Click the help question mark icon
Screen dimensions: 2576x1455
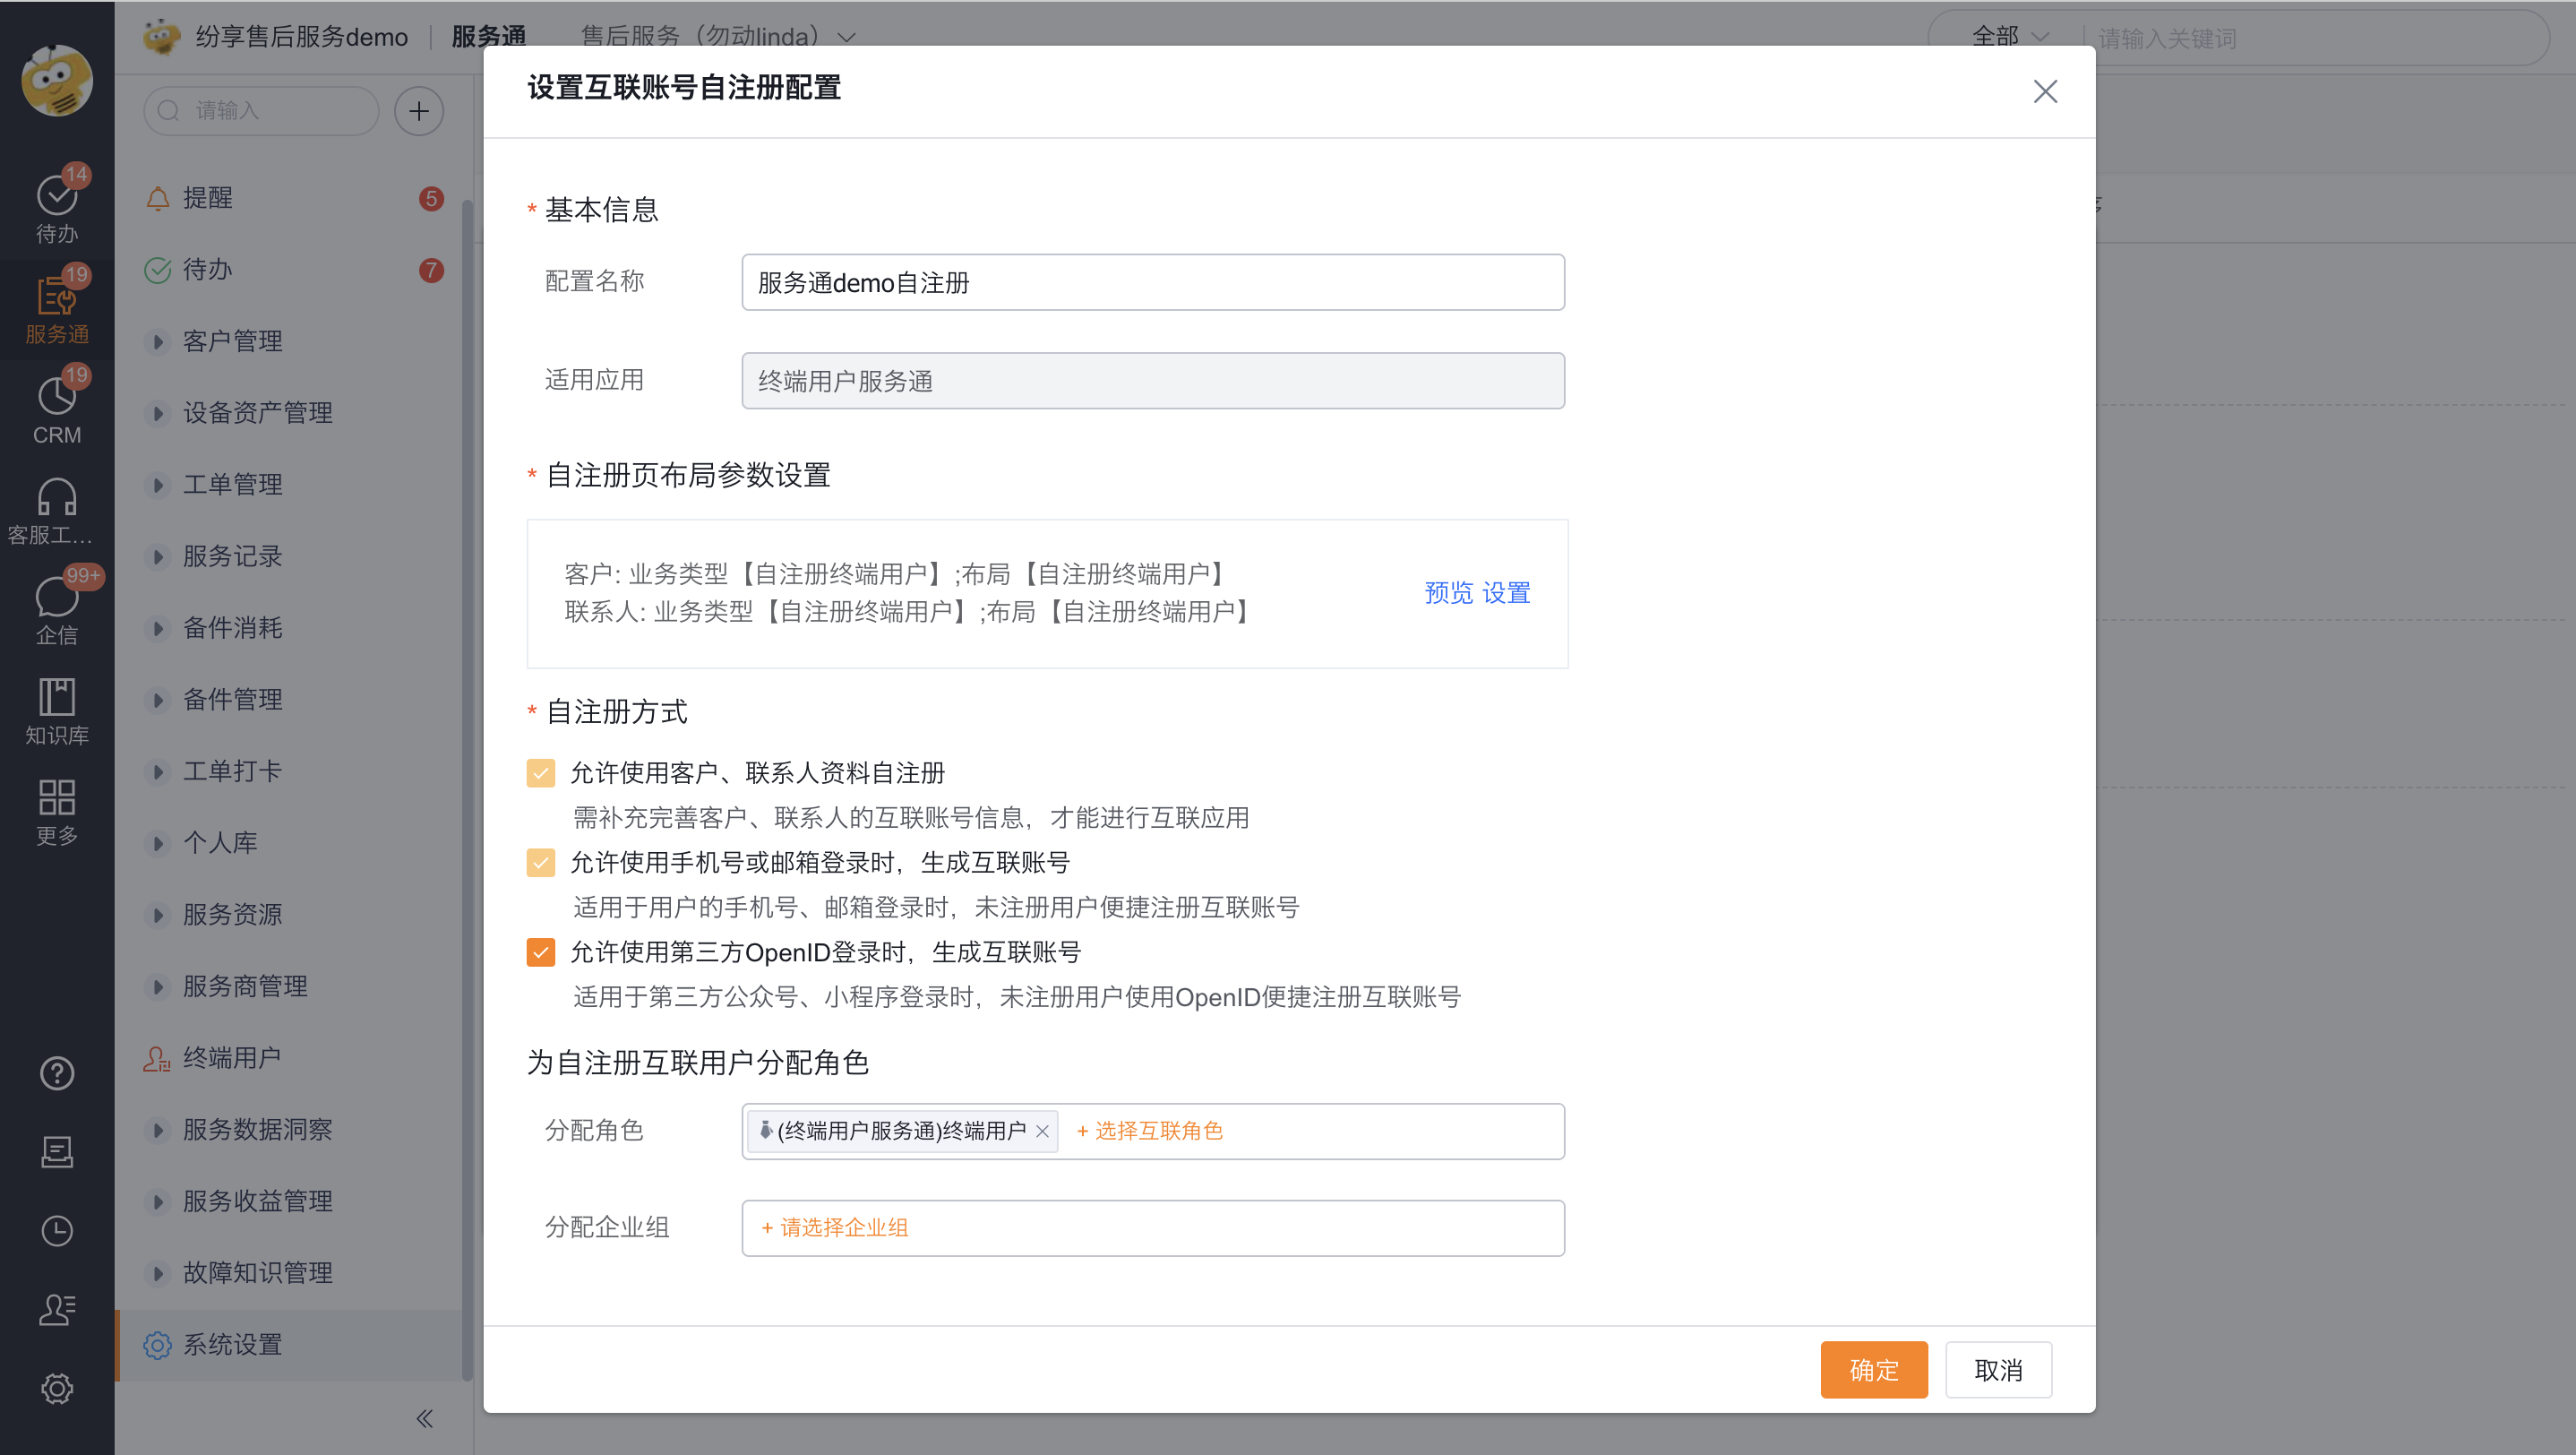57,1073
